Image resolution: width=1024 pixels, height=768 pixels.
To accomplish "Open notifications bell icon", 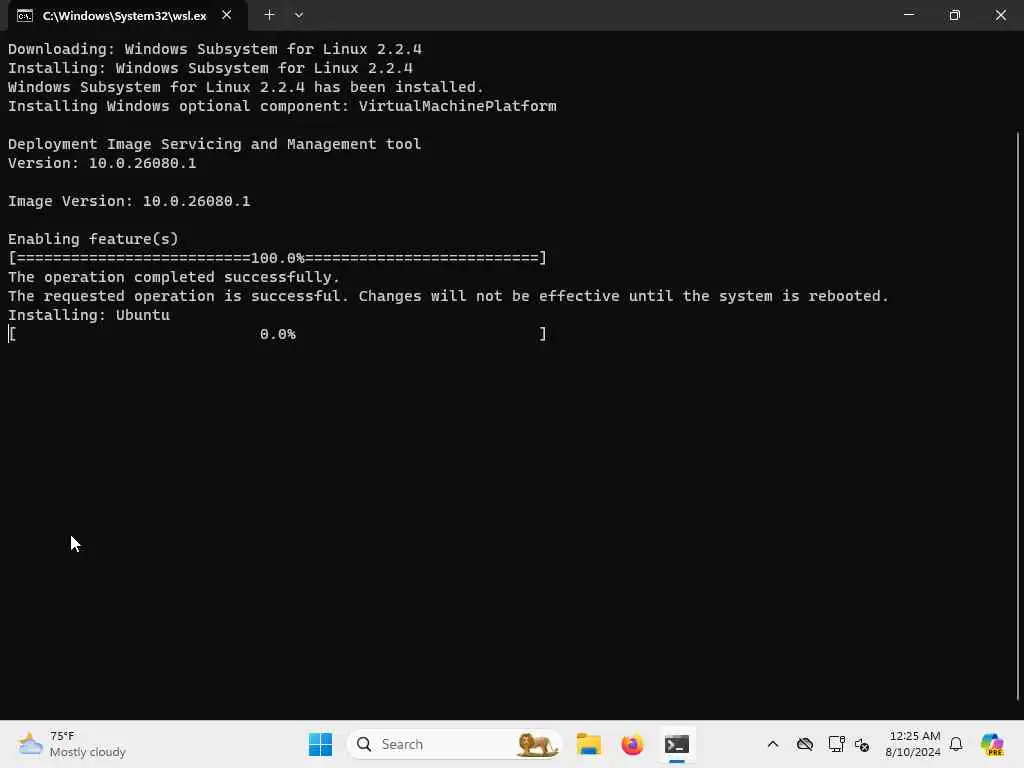I will (x=956, y=744).
